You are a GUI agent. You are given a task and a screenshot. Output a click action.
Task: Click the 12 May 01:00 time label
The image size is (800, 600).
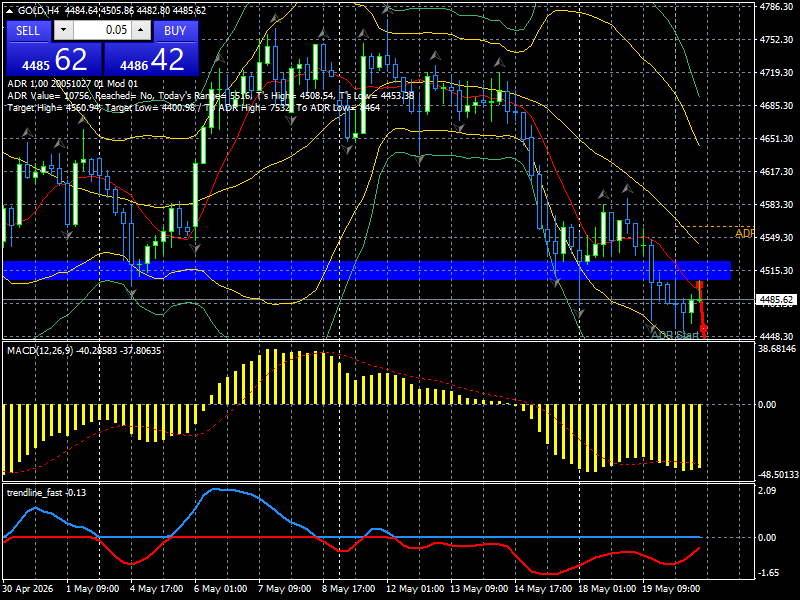pos(415,589)
